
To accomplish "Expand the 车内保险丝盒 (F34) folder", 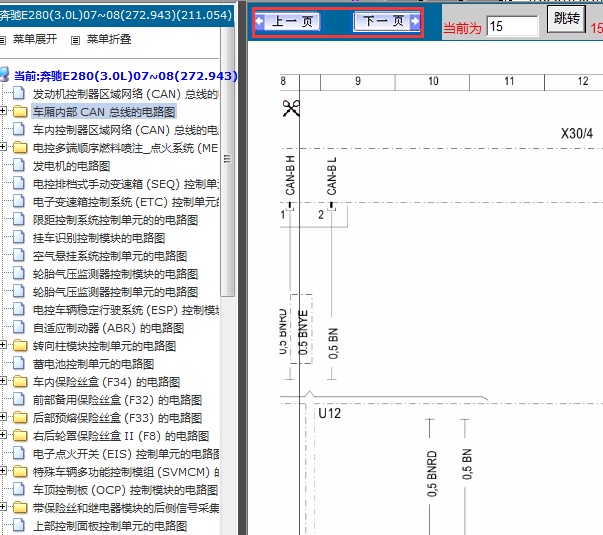I will pyautogui.click(x=3, y=381).
